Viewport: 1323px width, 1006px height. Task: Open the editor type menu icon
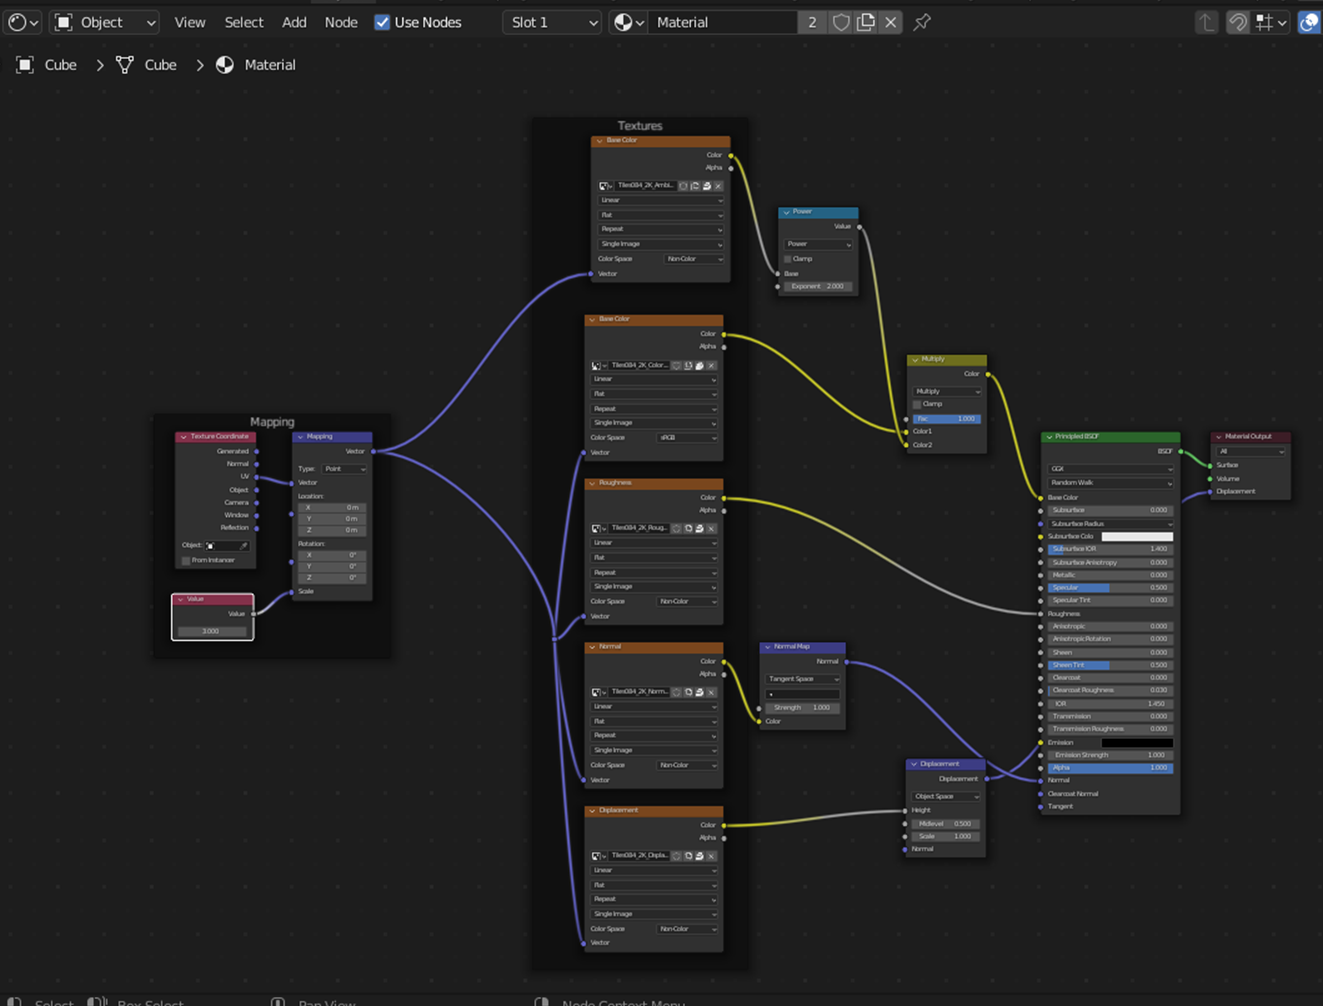click(x=22, y=22)
